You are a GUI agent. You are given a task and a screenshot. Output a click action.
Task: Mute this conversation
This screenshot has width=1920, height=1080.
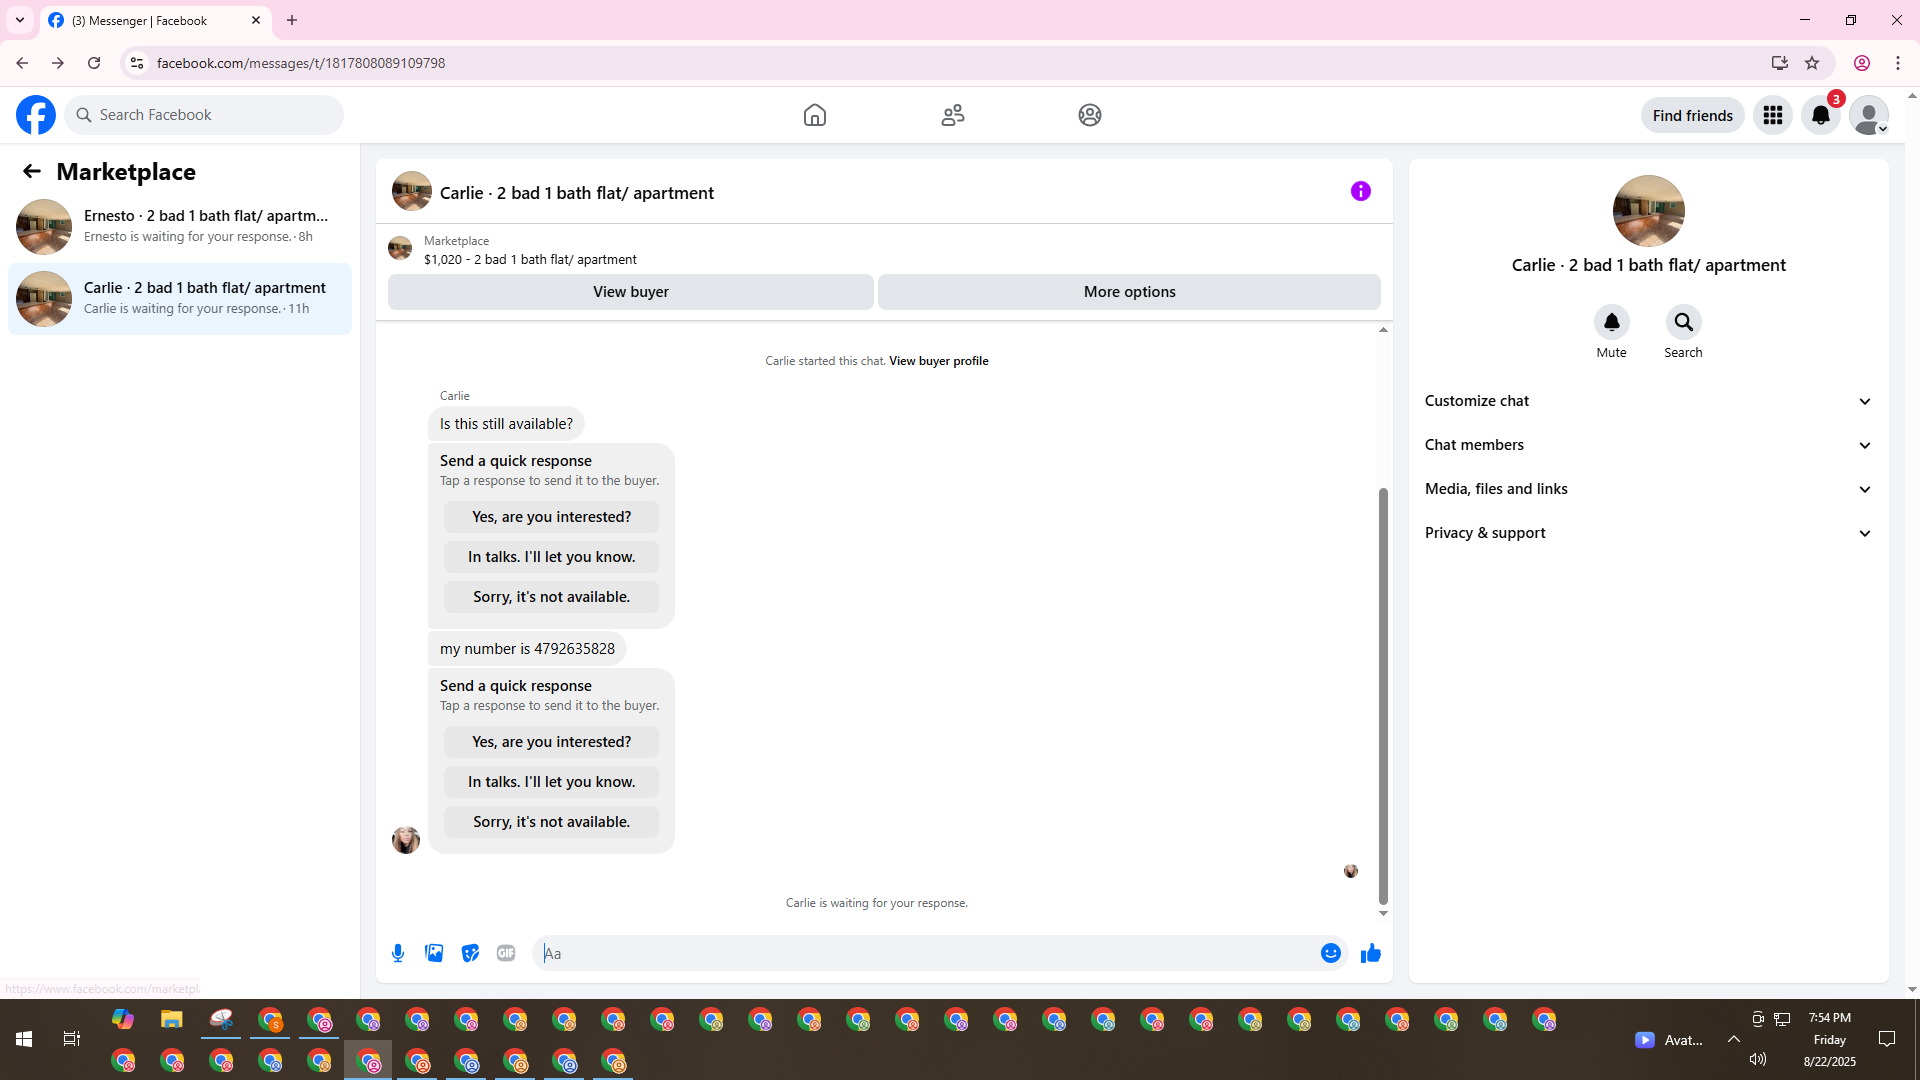[x=1611, y=322]
